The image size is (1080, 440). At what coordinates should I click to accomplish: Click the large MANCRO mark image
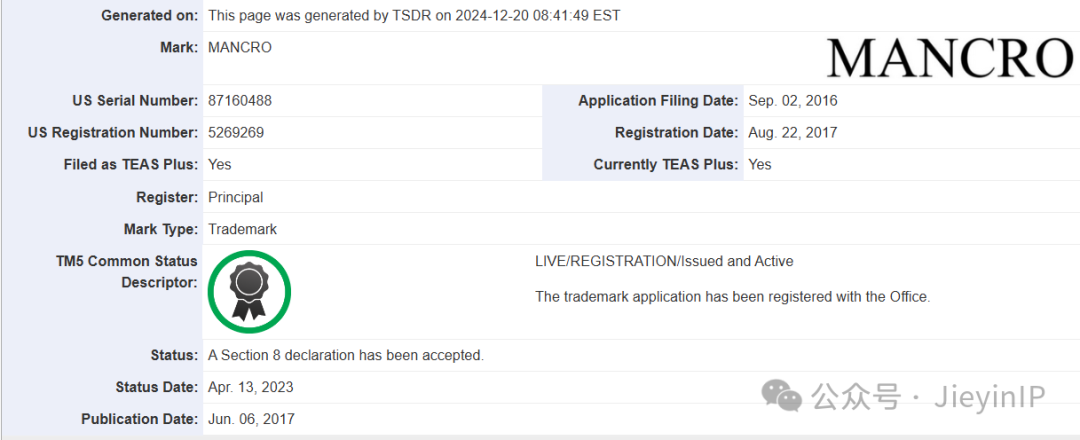pyautogui.click(x=950, y=58)
